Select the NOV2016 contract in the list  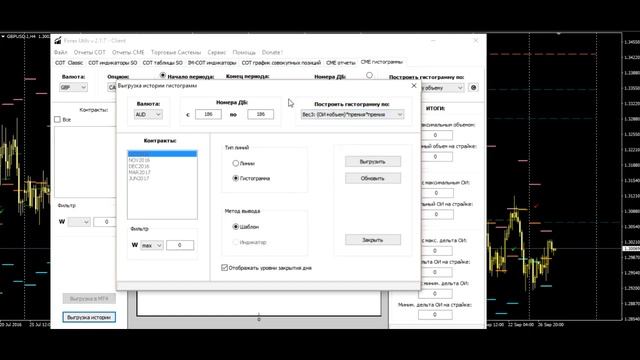(x=162, y=160)
